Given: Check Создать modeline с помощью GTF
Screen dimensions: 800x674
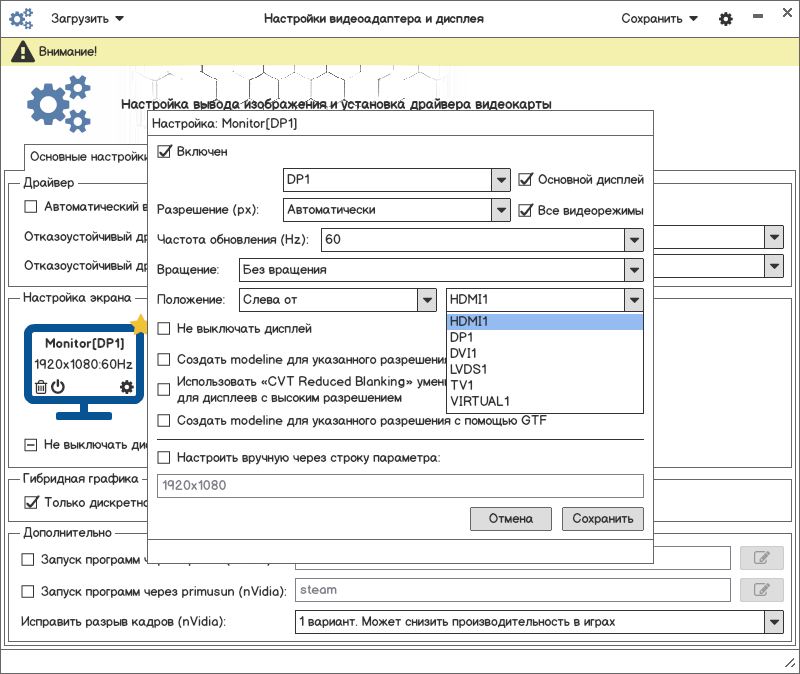Looking at the screenshot, I should click(164, 420).
